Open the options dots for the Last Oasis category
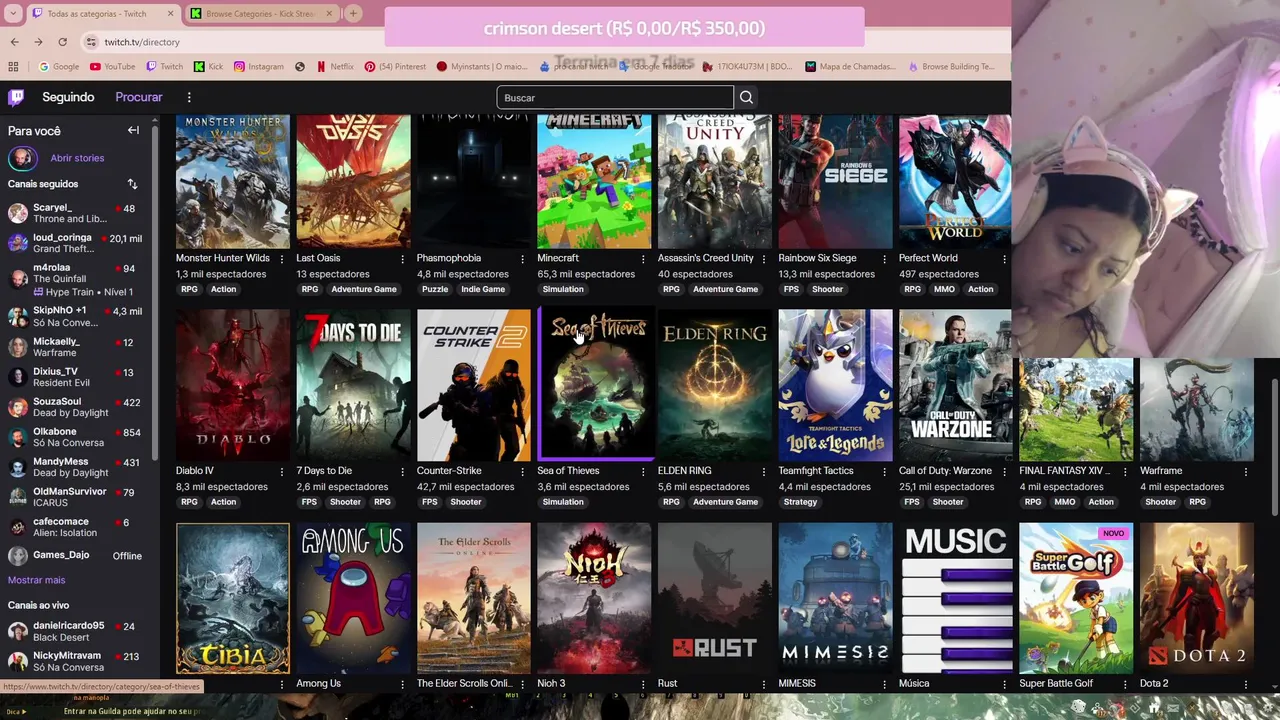 pyautogui.click(x=402, y=259)
